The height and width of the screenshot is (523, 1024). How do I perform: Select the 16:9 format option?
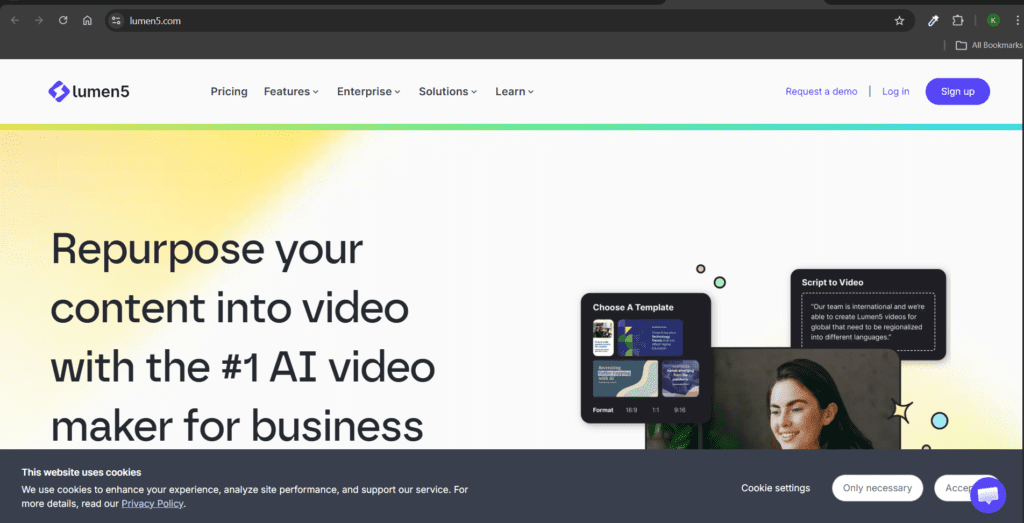[x=631, y=410]
